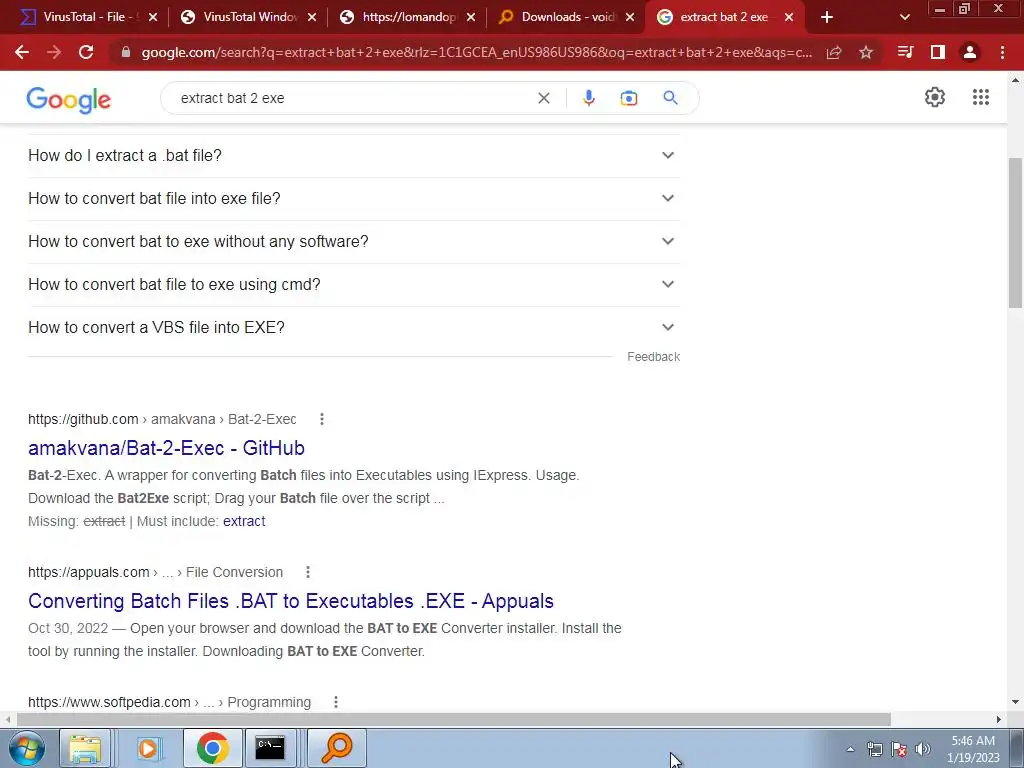Viewport: 1024px width, 768px height.
Task: Click the padlock site info icon
Action: [126, 52]
